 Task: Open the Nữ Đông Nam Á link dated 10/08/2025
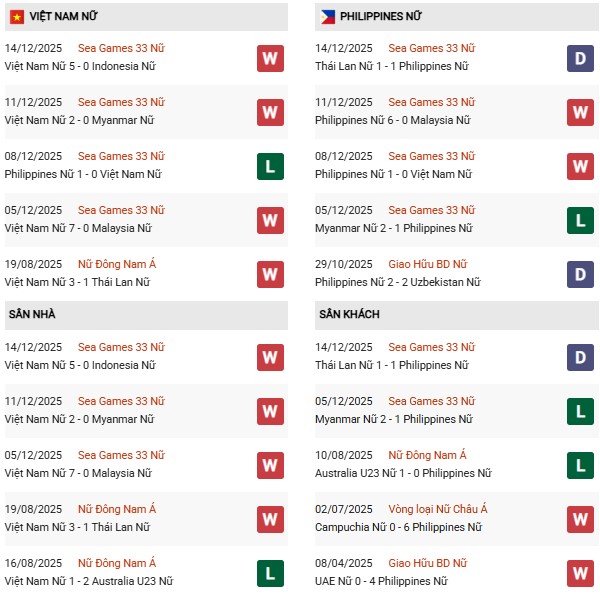coord(427,456)
